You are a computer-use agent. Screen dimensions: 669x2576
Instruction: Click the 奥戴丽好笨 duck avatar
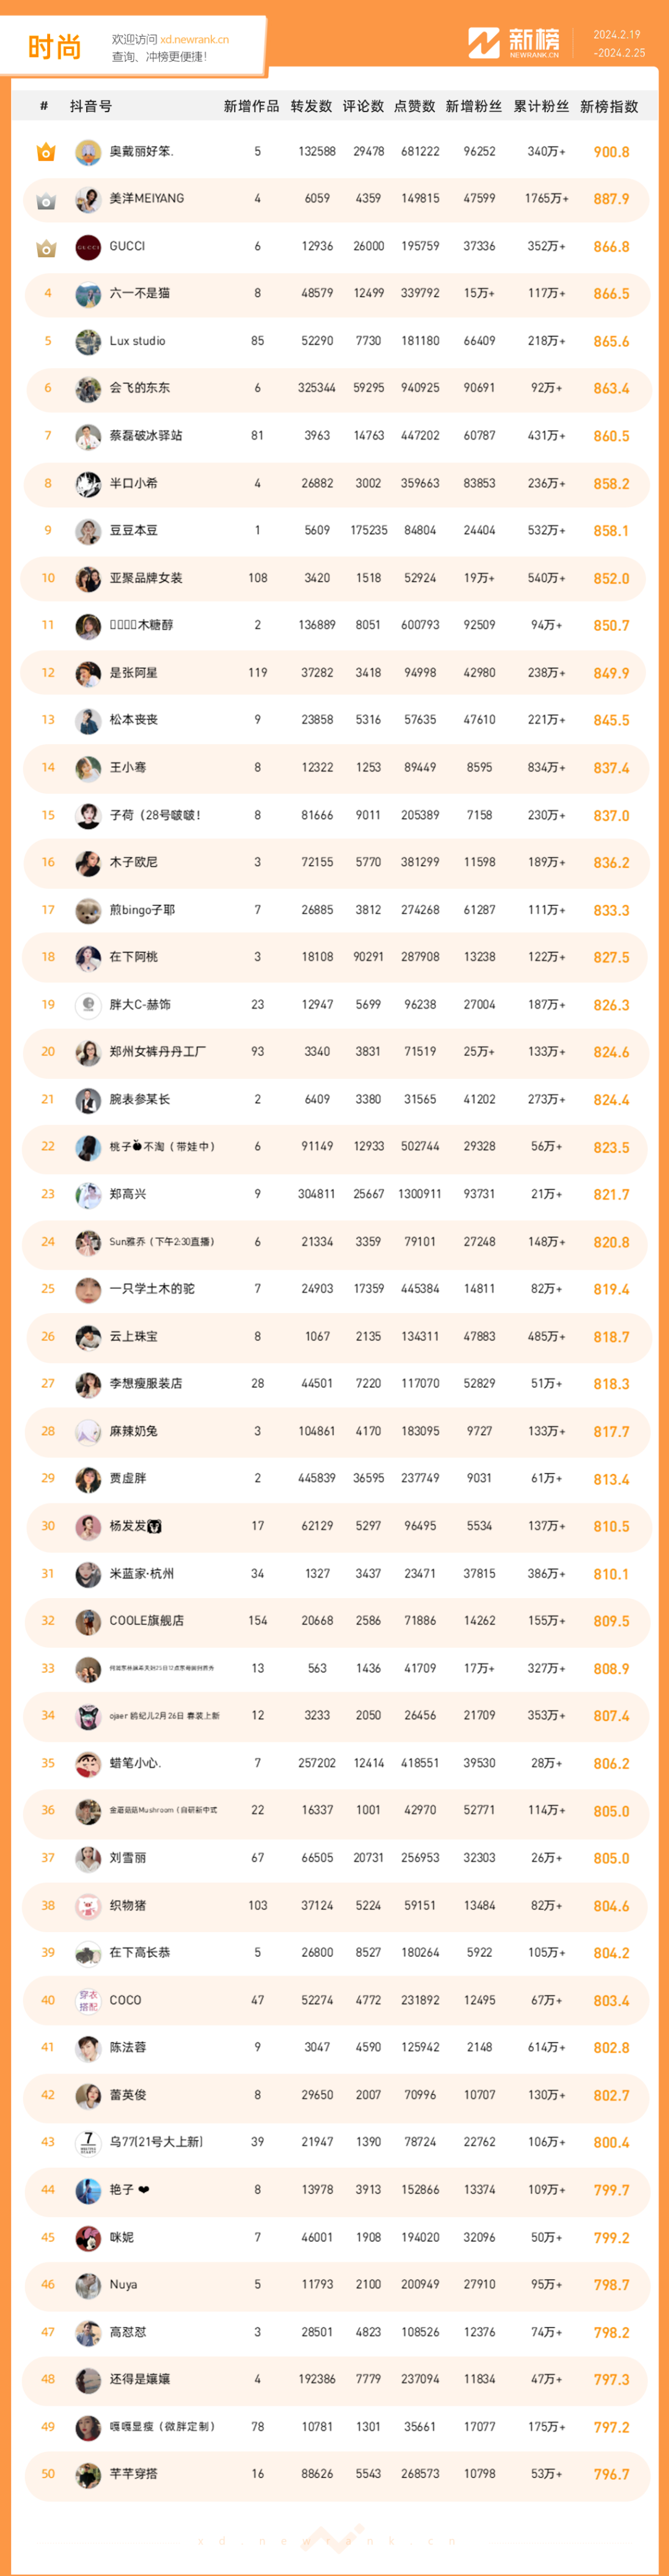[88, 152]
